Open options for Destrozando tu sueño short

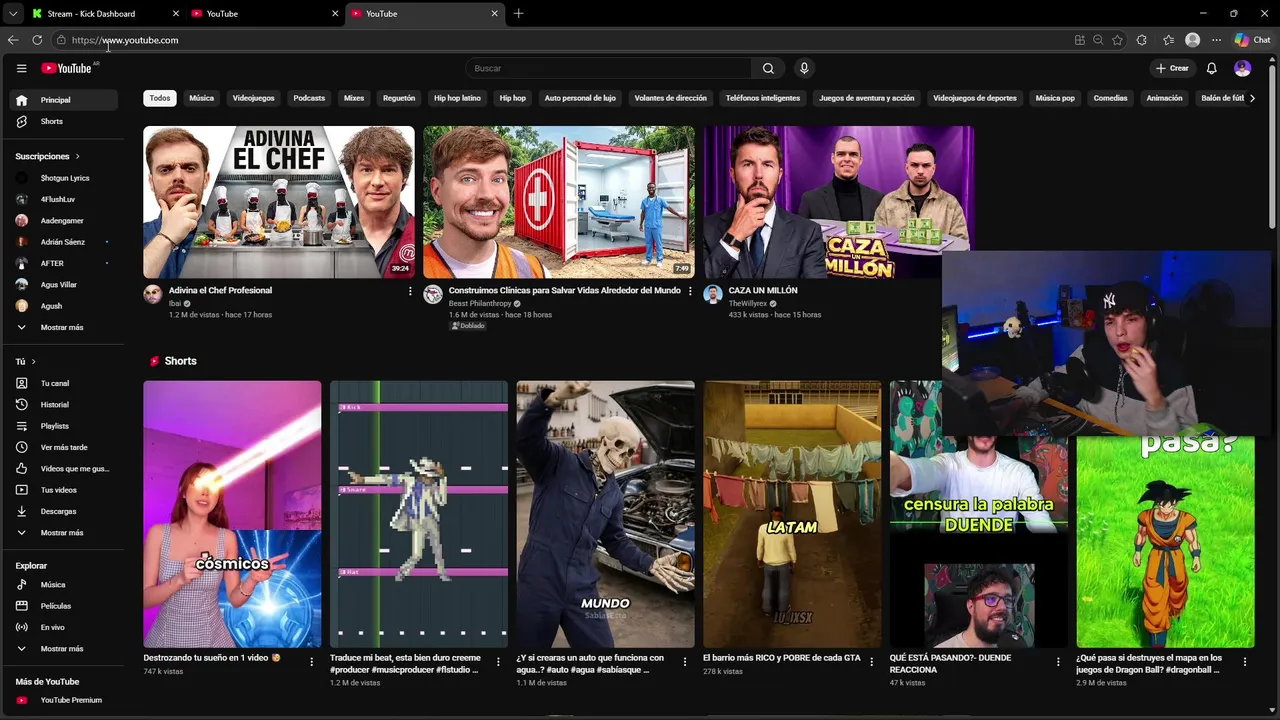(x=311, y=662)
